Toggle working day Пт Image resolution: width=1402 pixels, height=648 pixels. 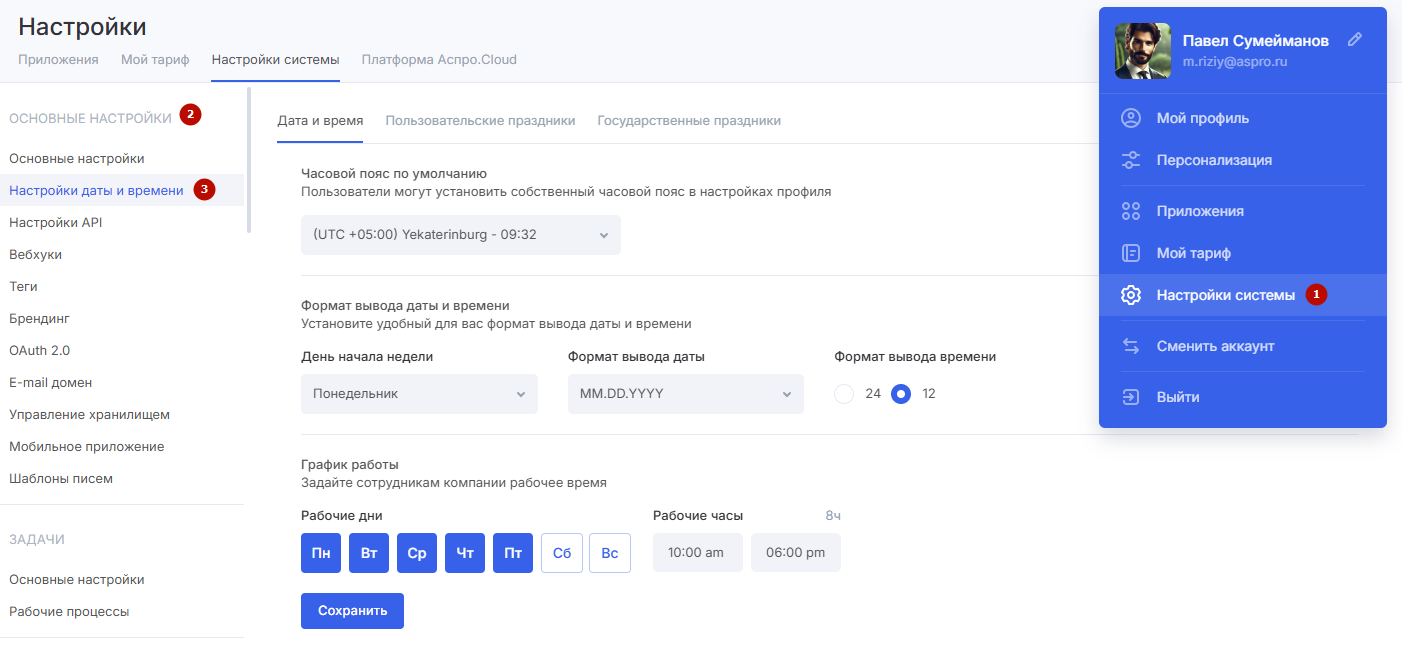(513, 553)
